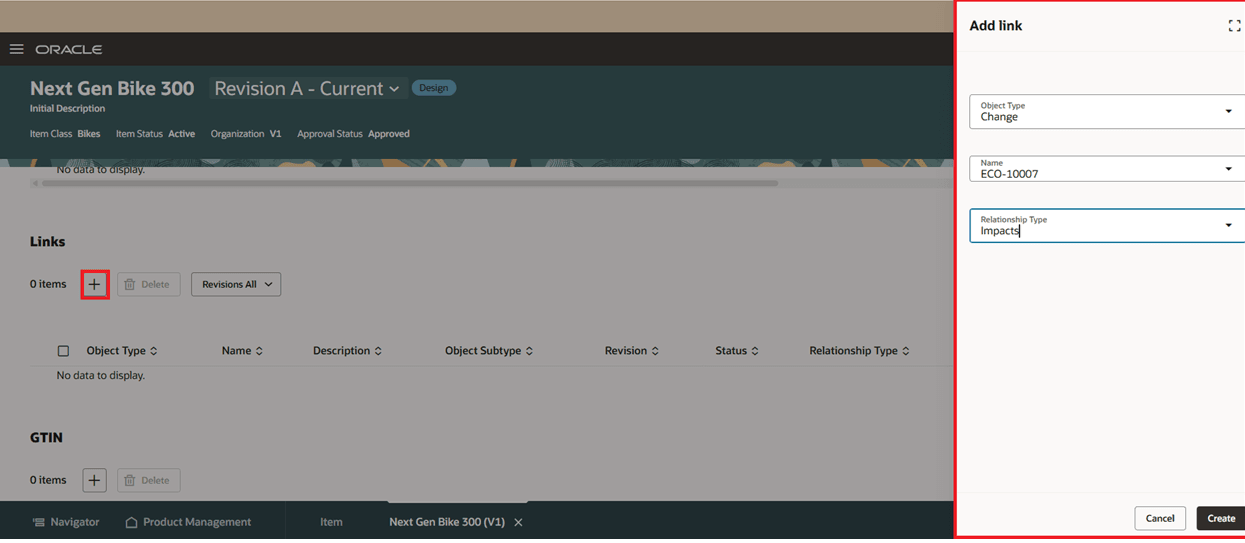Sort by Relationship Type column arrows
Image resolution: width=1245 pixels, height=543 pixels.
[x=906, y=351]
